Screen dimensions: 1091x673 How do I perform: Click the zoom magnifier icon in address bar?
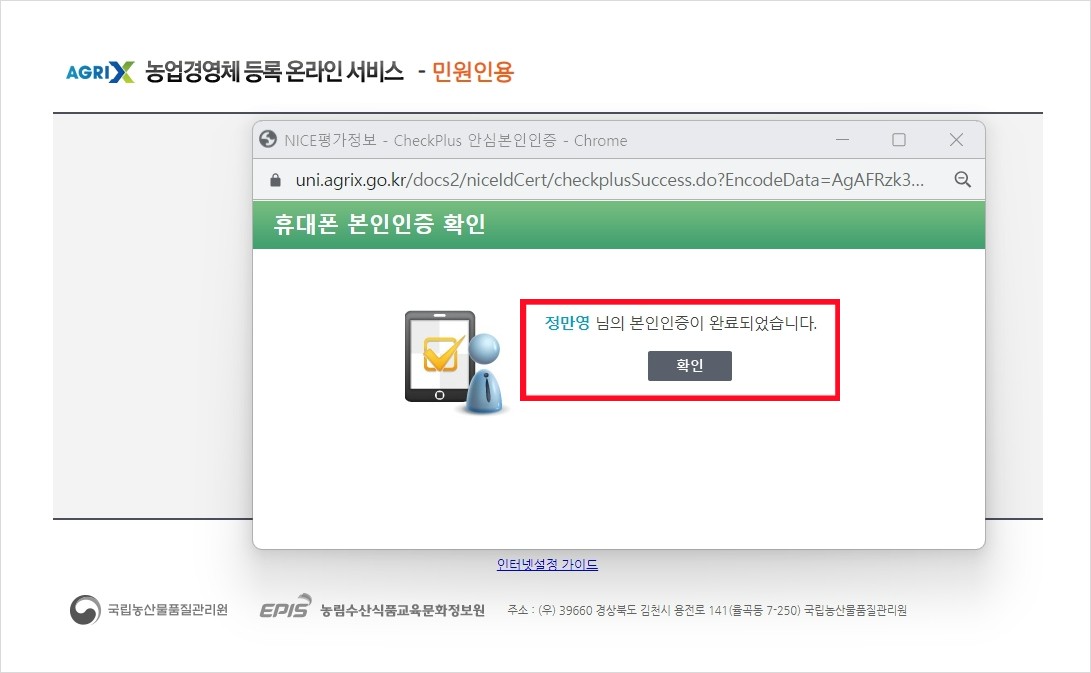click(962, 180)
